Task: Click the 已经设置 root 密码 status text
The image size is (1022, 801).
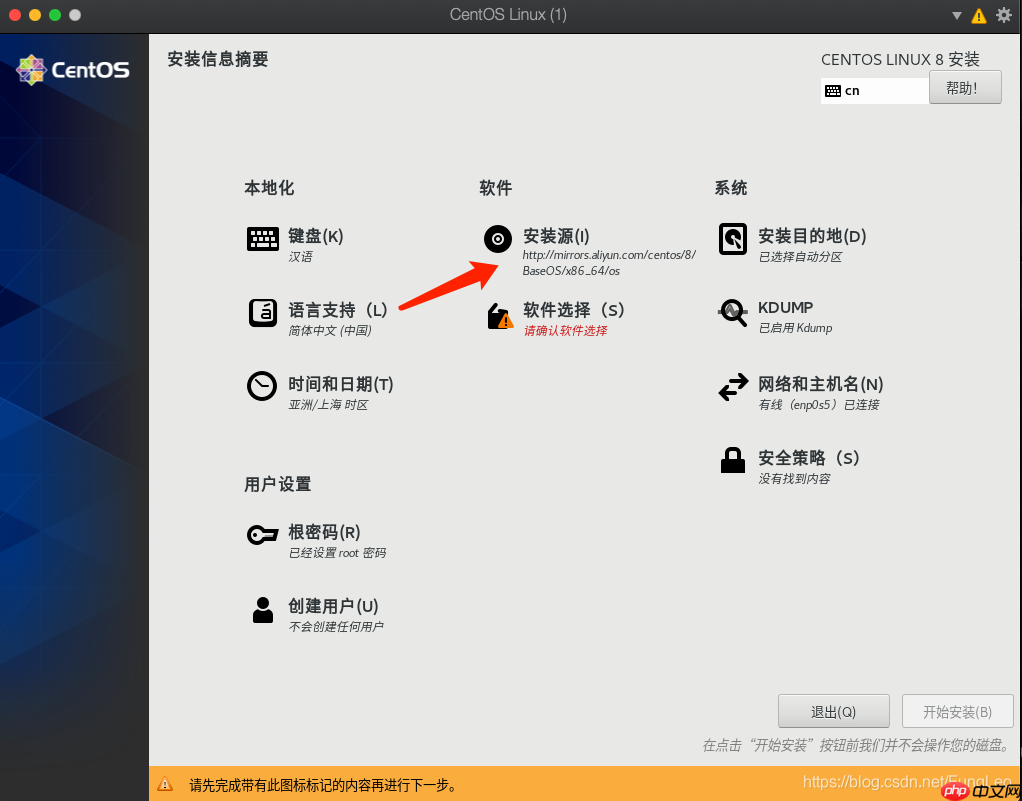Action: [337, 553]
